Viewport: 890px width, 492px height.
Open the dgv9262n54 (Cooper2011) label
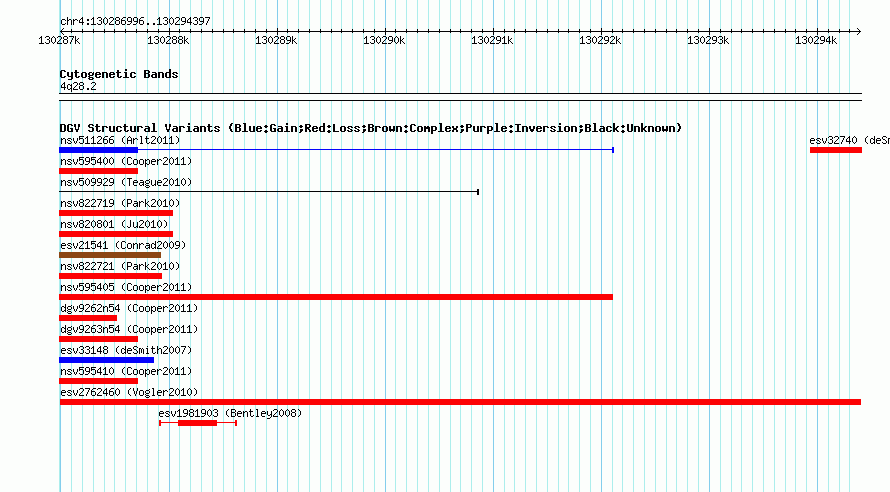pyautogui.click(x=129, y=308)
